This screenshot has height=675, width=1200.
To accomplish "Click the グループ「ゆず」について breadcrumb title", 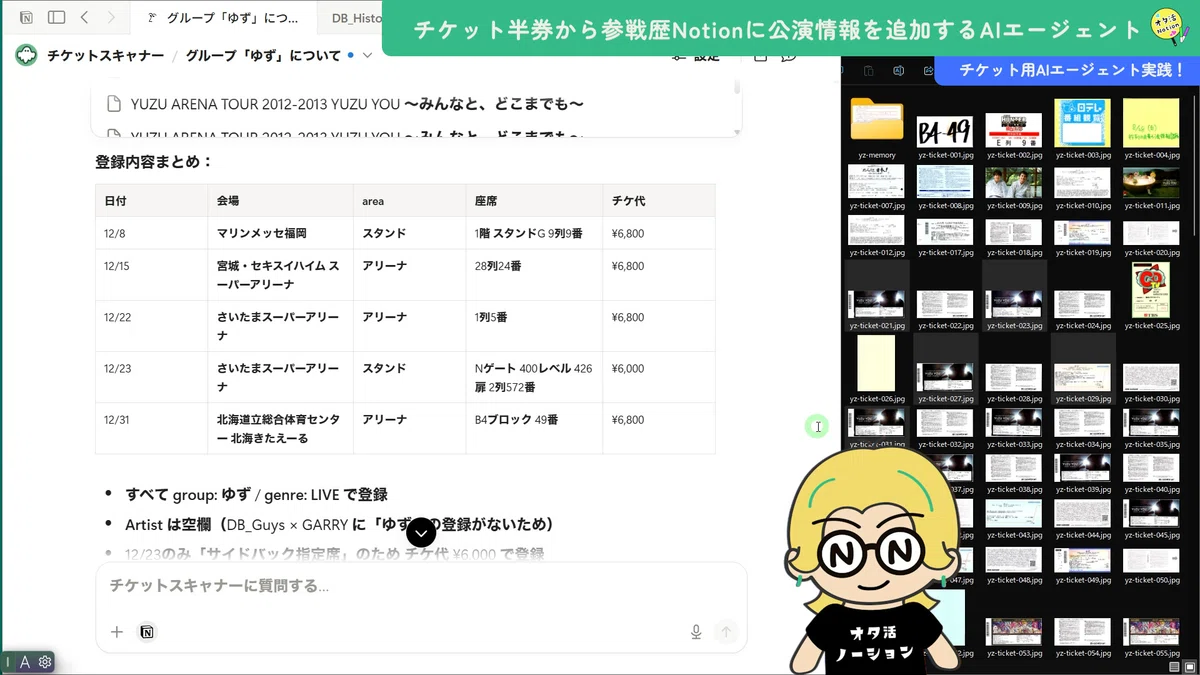I will (263, 55).
